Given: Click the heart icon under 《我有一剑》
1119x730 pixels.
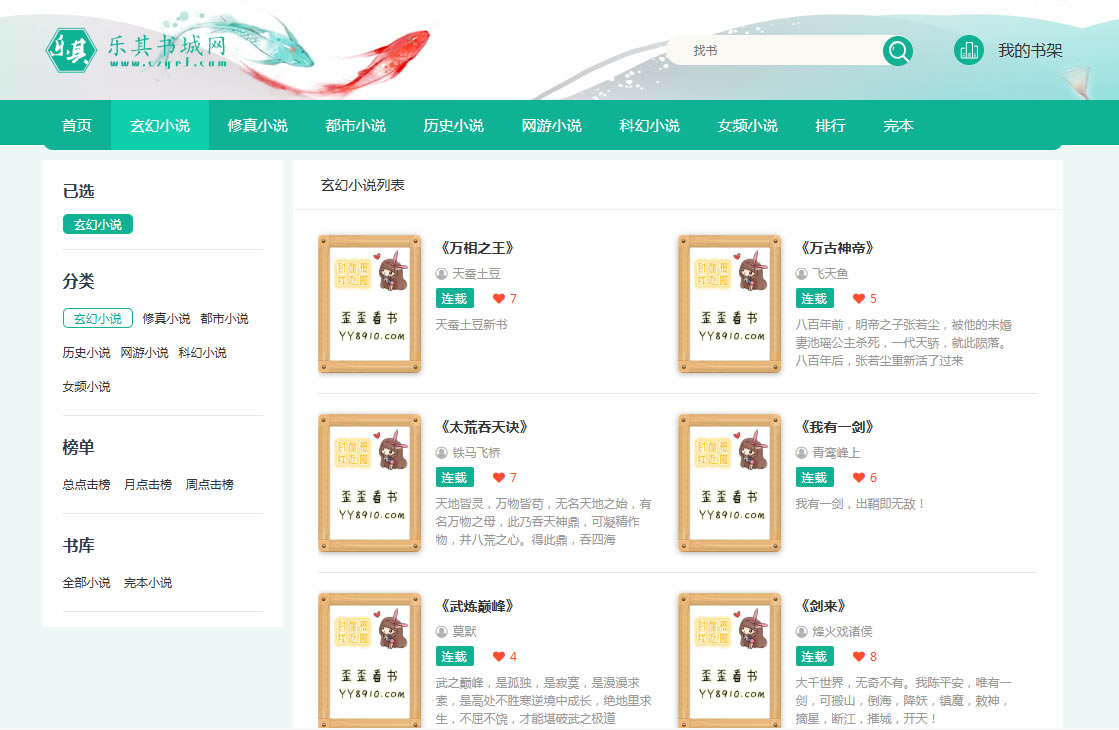Looking at the screenshot, I should 859,478.
